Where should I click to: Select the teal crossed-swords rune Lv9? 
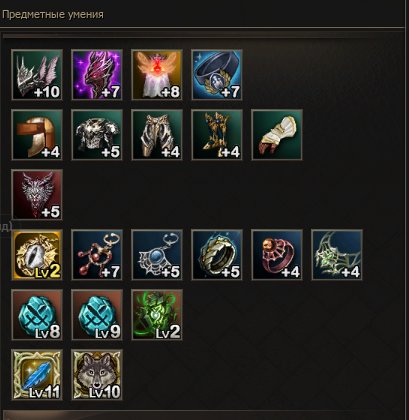click(97, 315)
